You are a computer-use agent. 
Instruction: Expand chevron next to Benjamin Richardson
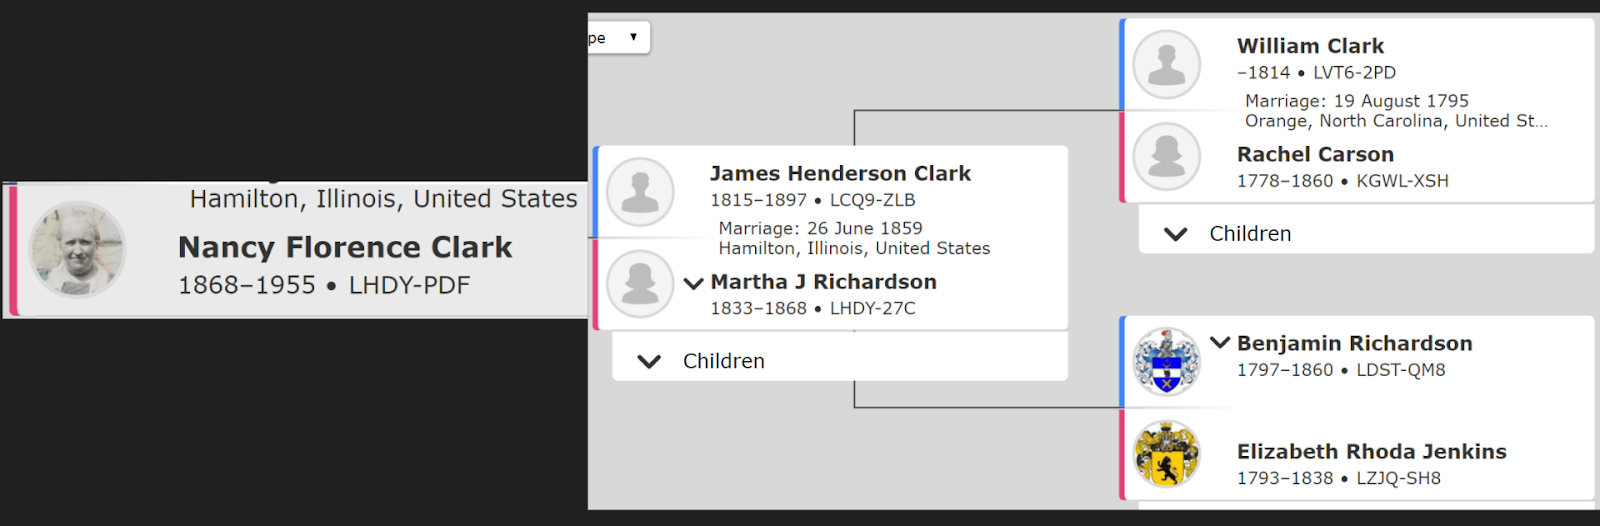(x=1220, y=342)
